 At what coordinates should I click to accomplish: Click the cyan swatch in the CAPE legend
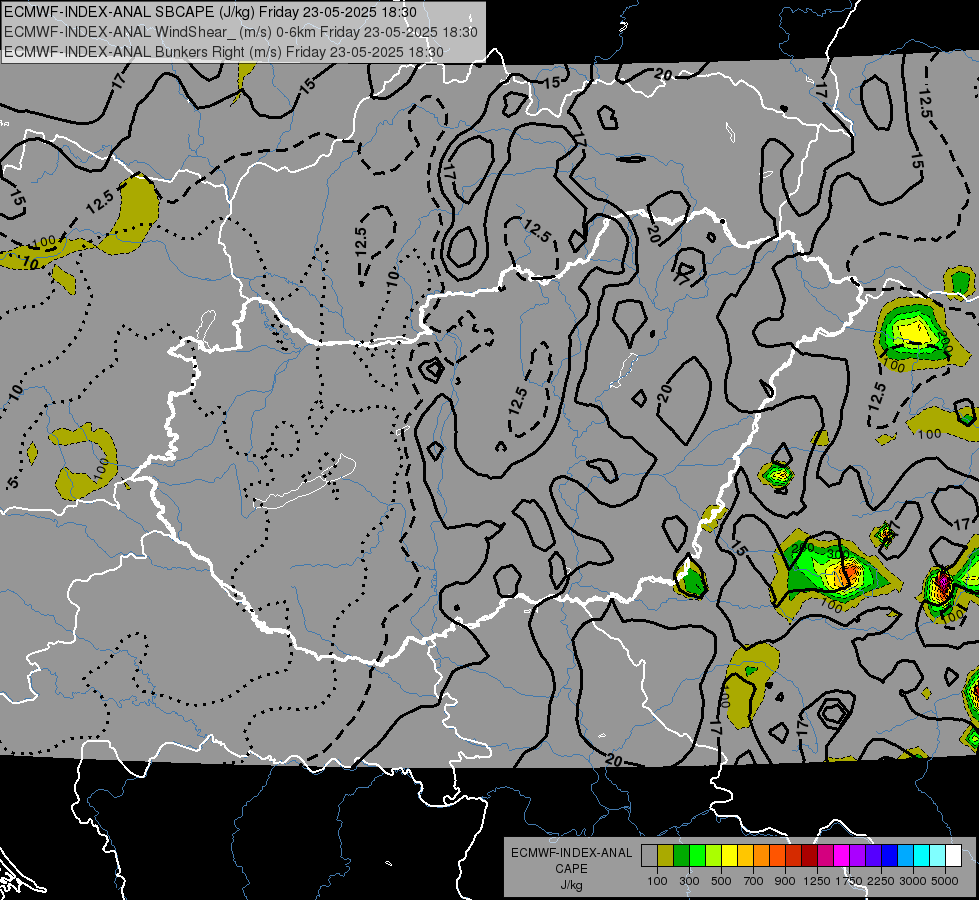coord(922,856)
